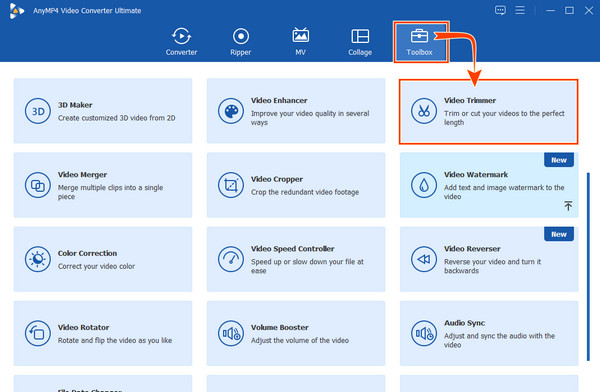Click 'Improve your video quality' description text

click(x=310, y=118)
